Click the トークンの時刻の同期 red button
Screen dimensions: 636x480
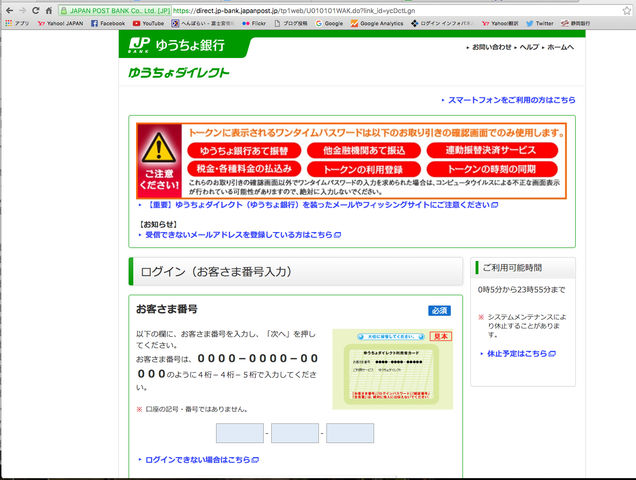(492, 169)
